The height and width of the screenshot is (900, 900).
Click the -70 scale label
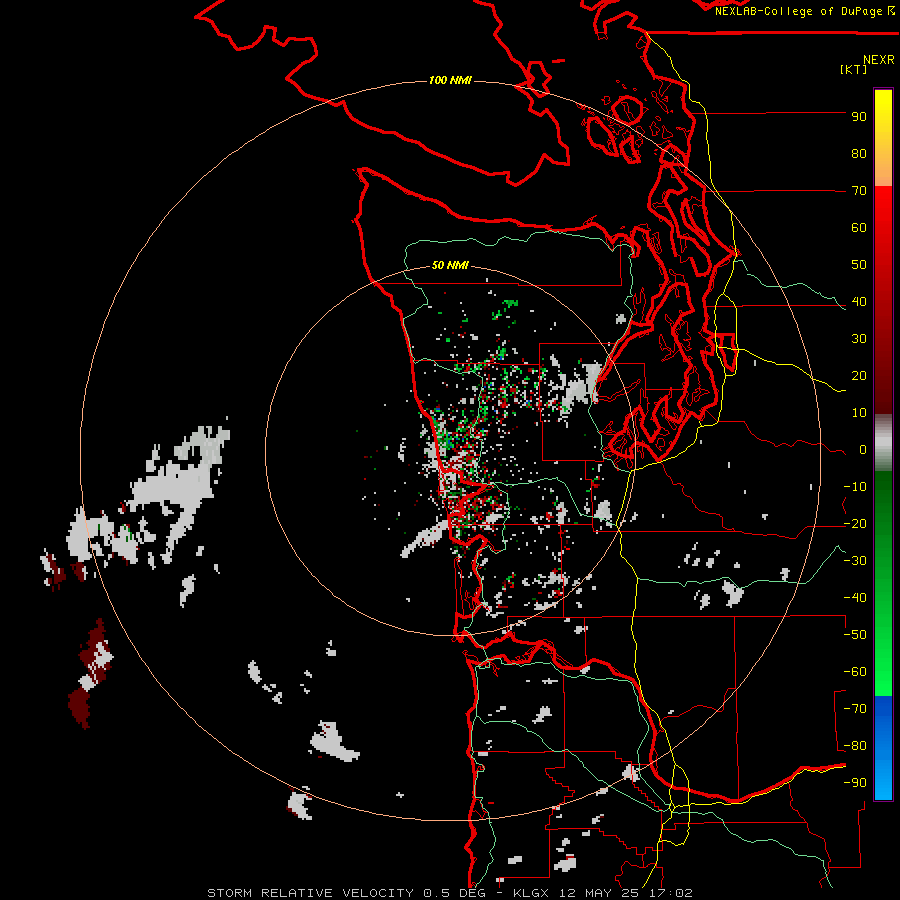[855, 709]
